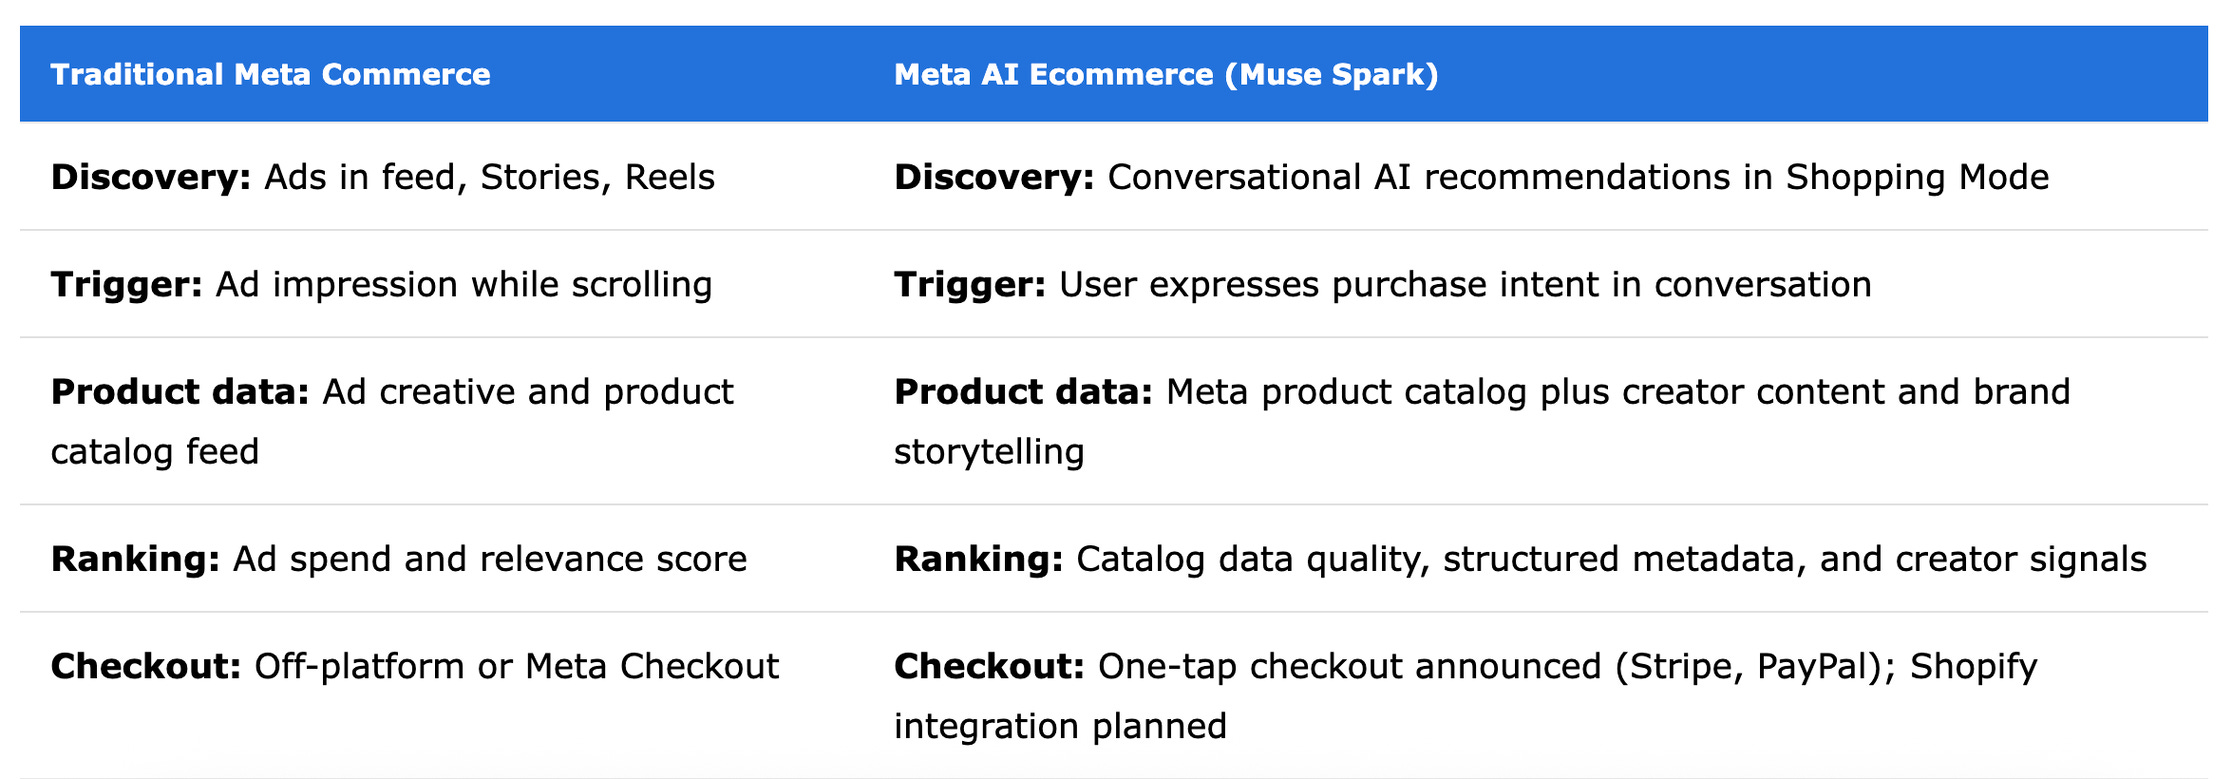The height and width of the screenshot is (779, 2232).
Task: Click catalog feed text in left Product data cell
Action: 155,451
